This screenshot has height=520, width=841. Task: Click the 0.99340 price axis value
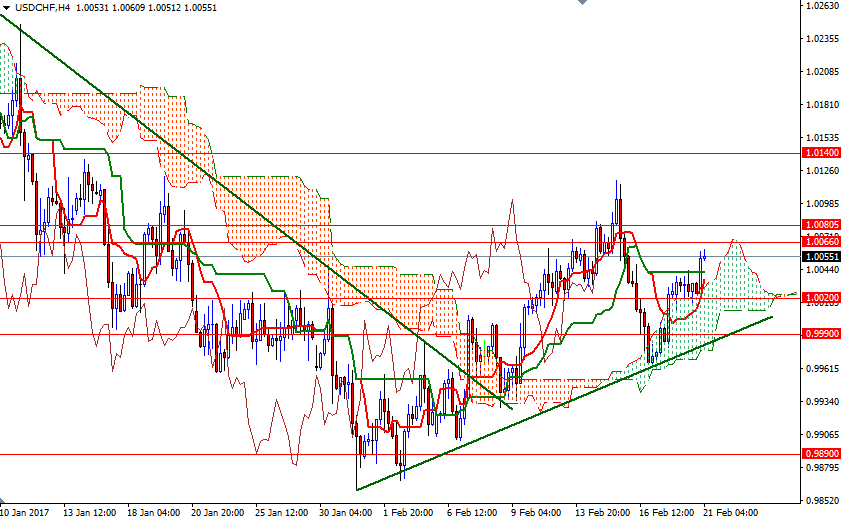[822, 402]
